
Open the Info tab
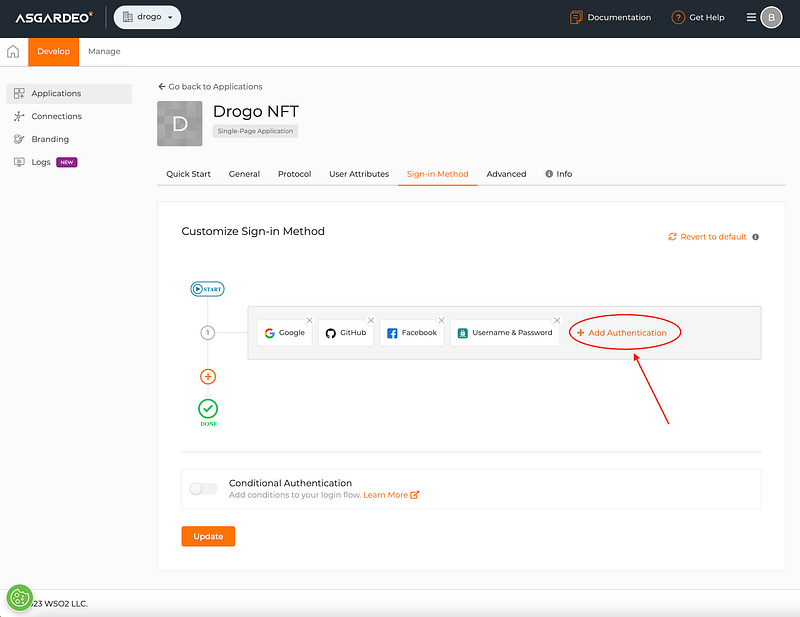pyautogui.click(x=559, y=174)
